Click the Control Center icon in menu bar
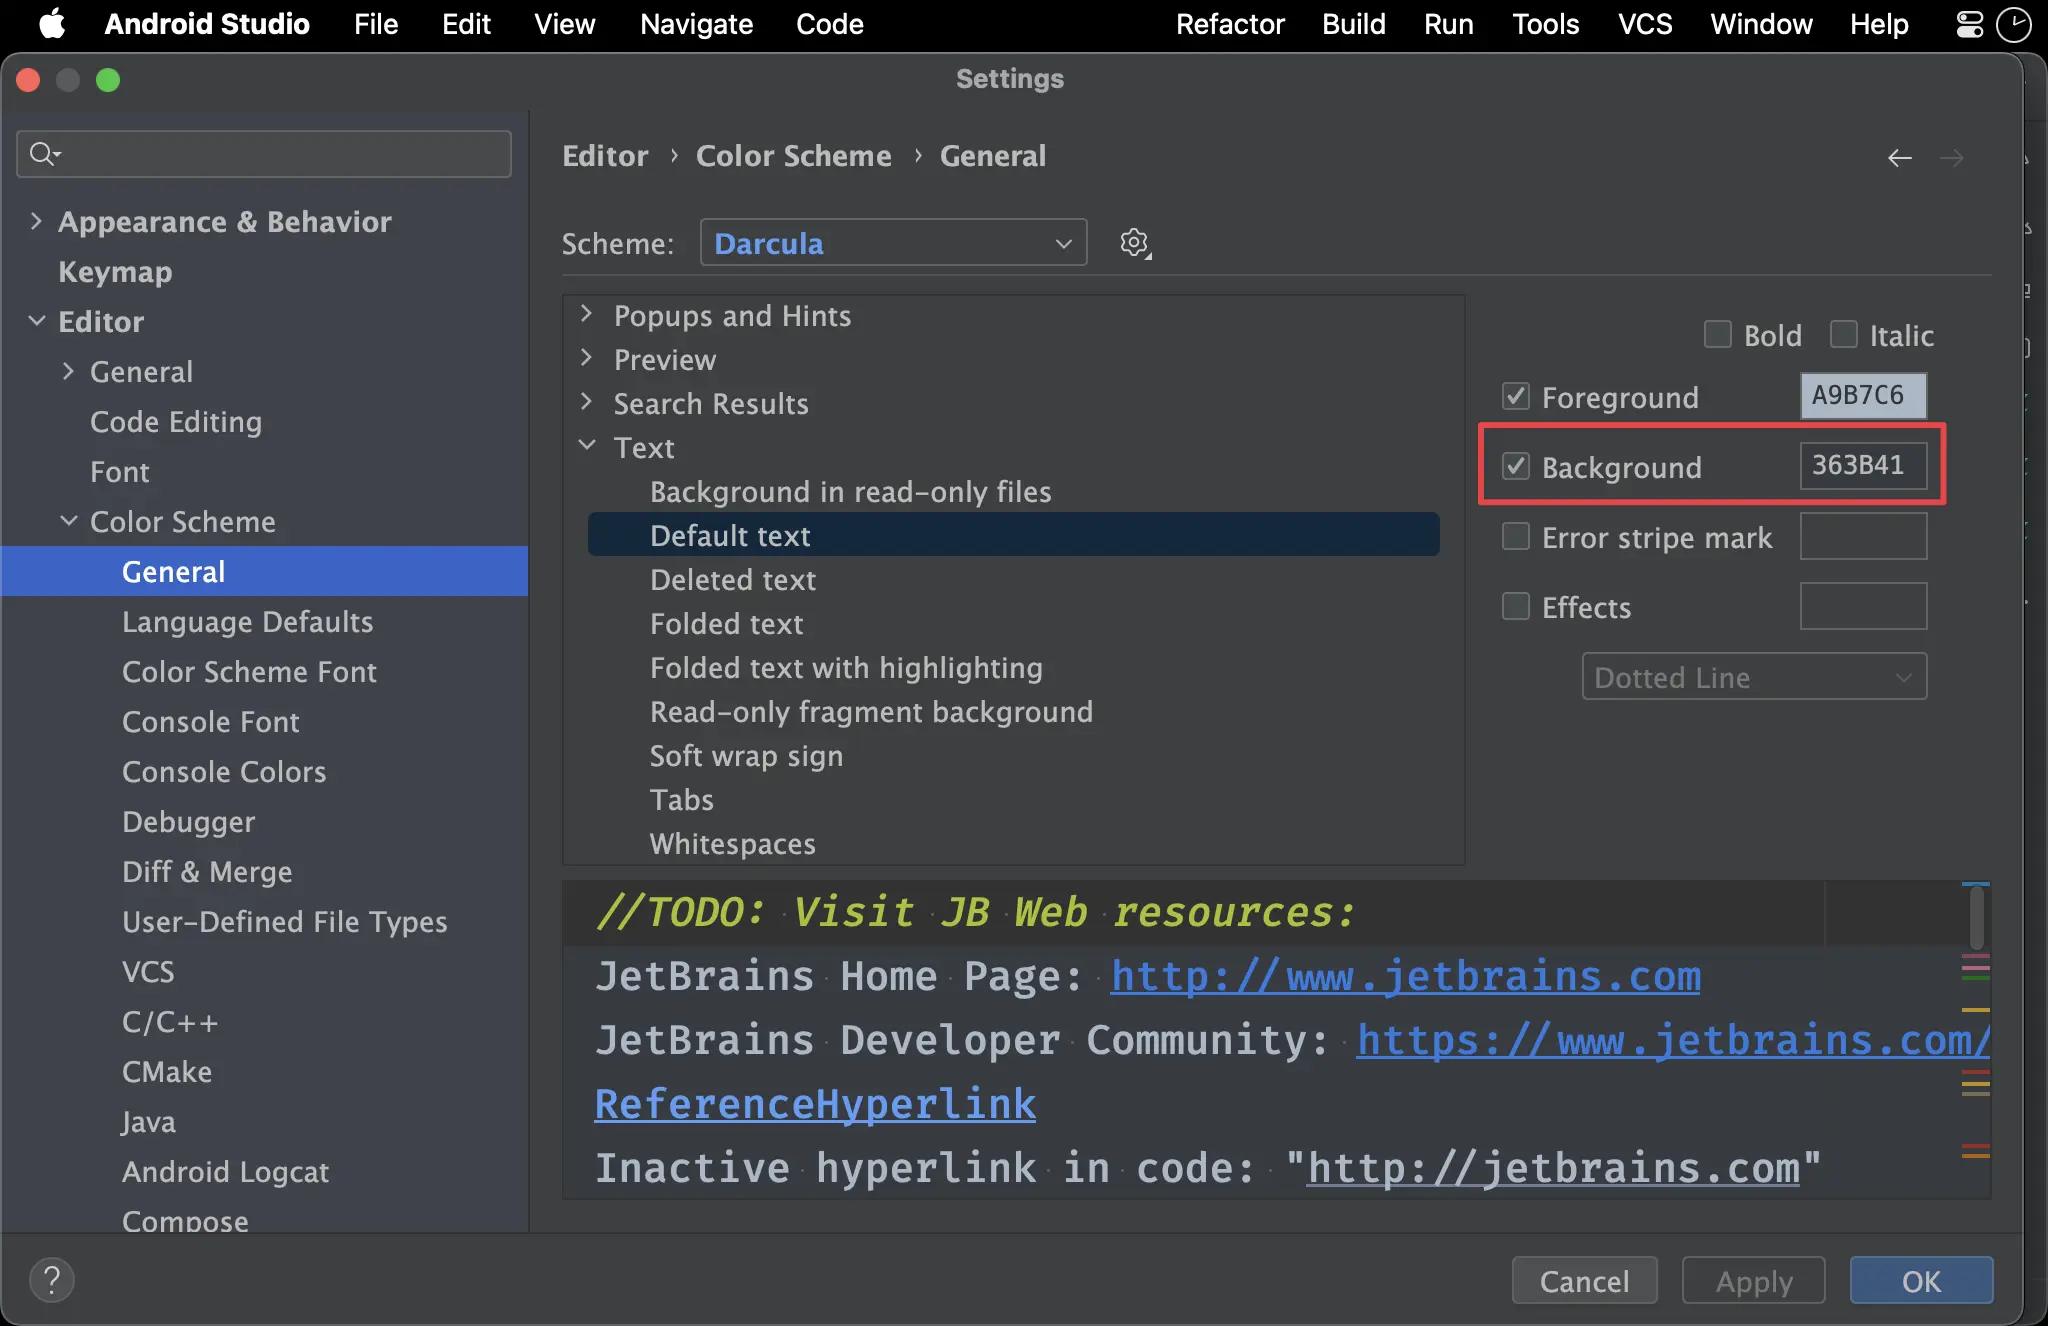Screen dimensions: 2048x1326 1970,24
